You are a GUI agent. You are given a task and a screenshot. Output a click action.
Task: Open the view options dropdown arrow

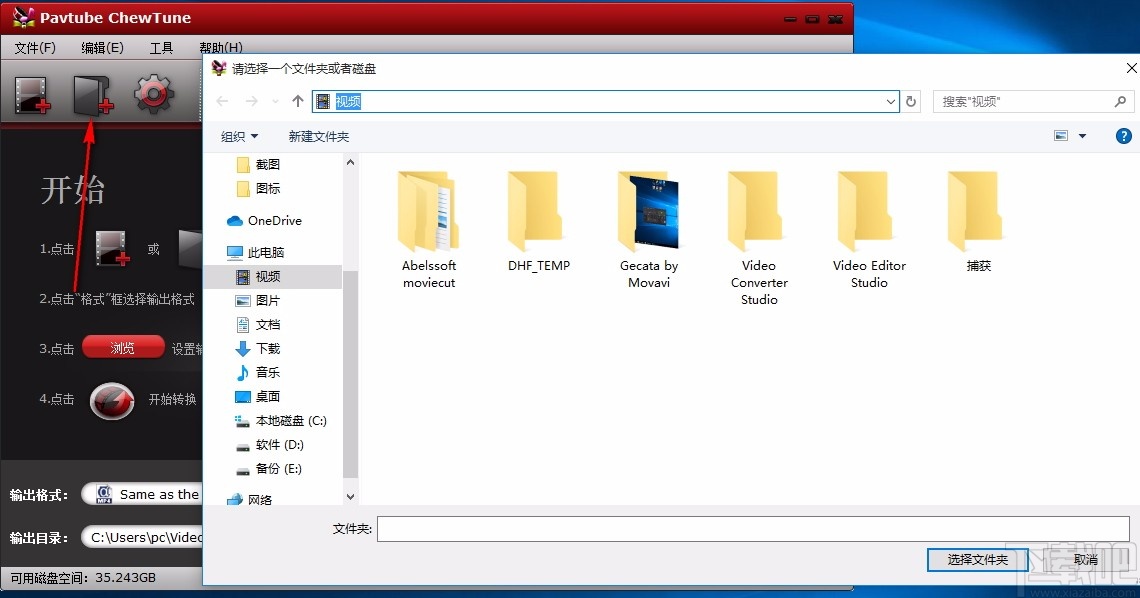pyautogui.click(x=1082, y=136)
